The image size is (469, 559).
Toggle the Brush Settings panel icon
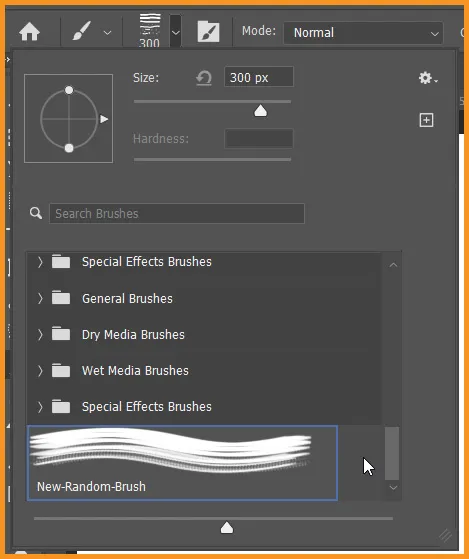(208, 31)
